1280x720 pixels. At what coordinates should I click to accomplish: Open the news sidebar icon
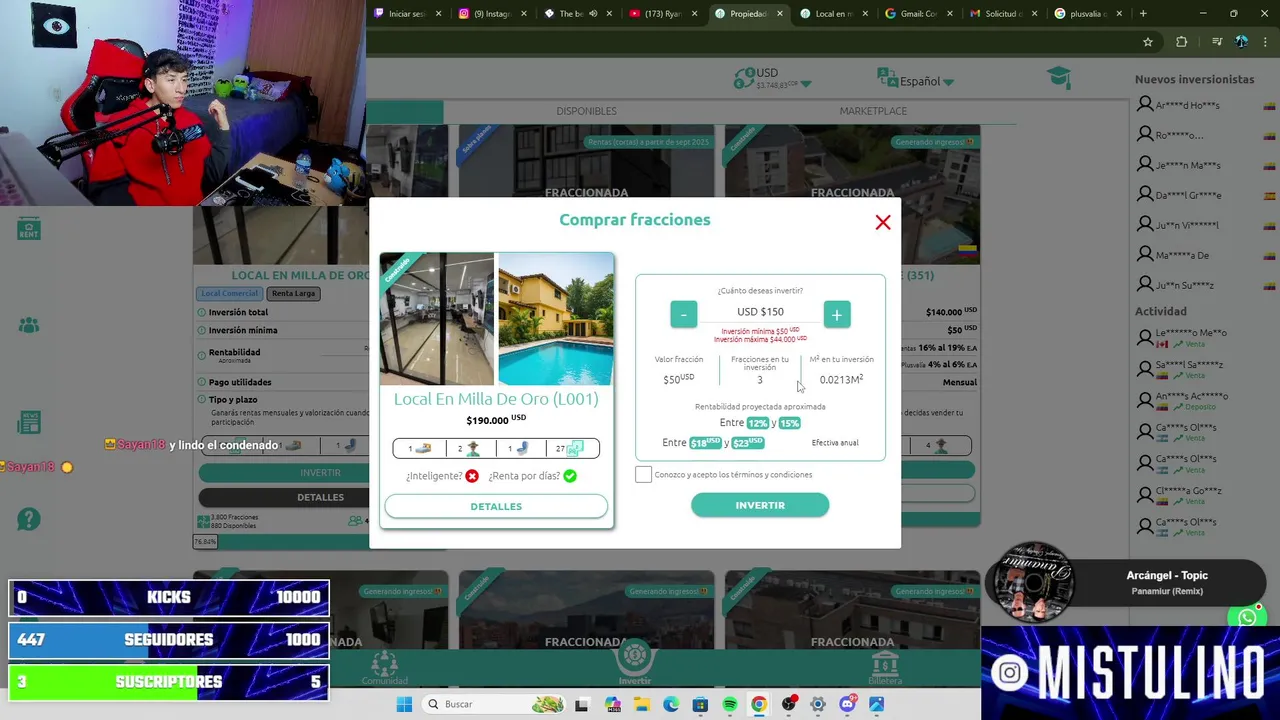tap(29, 421)
